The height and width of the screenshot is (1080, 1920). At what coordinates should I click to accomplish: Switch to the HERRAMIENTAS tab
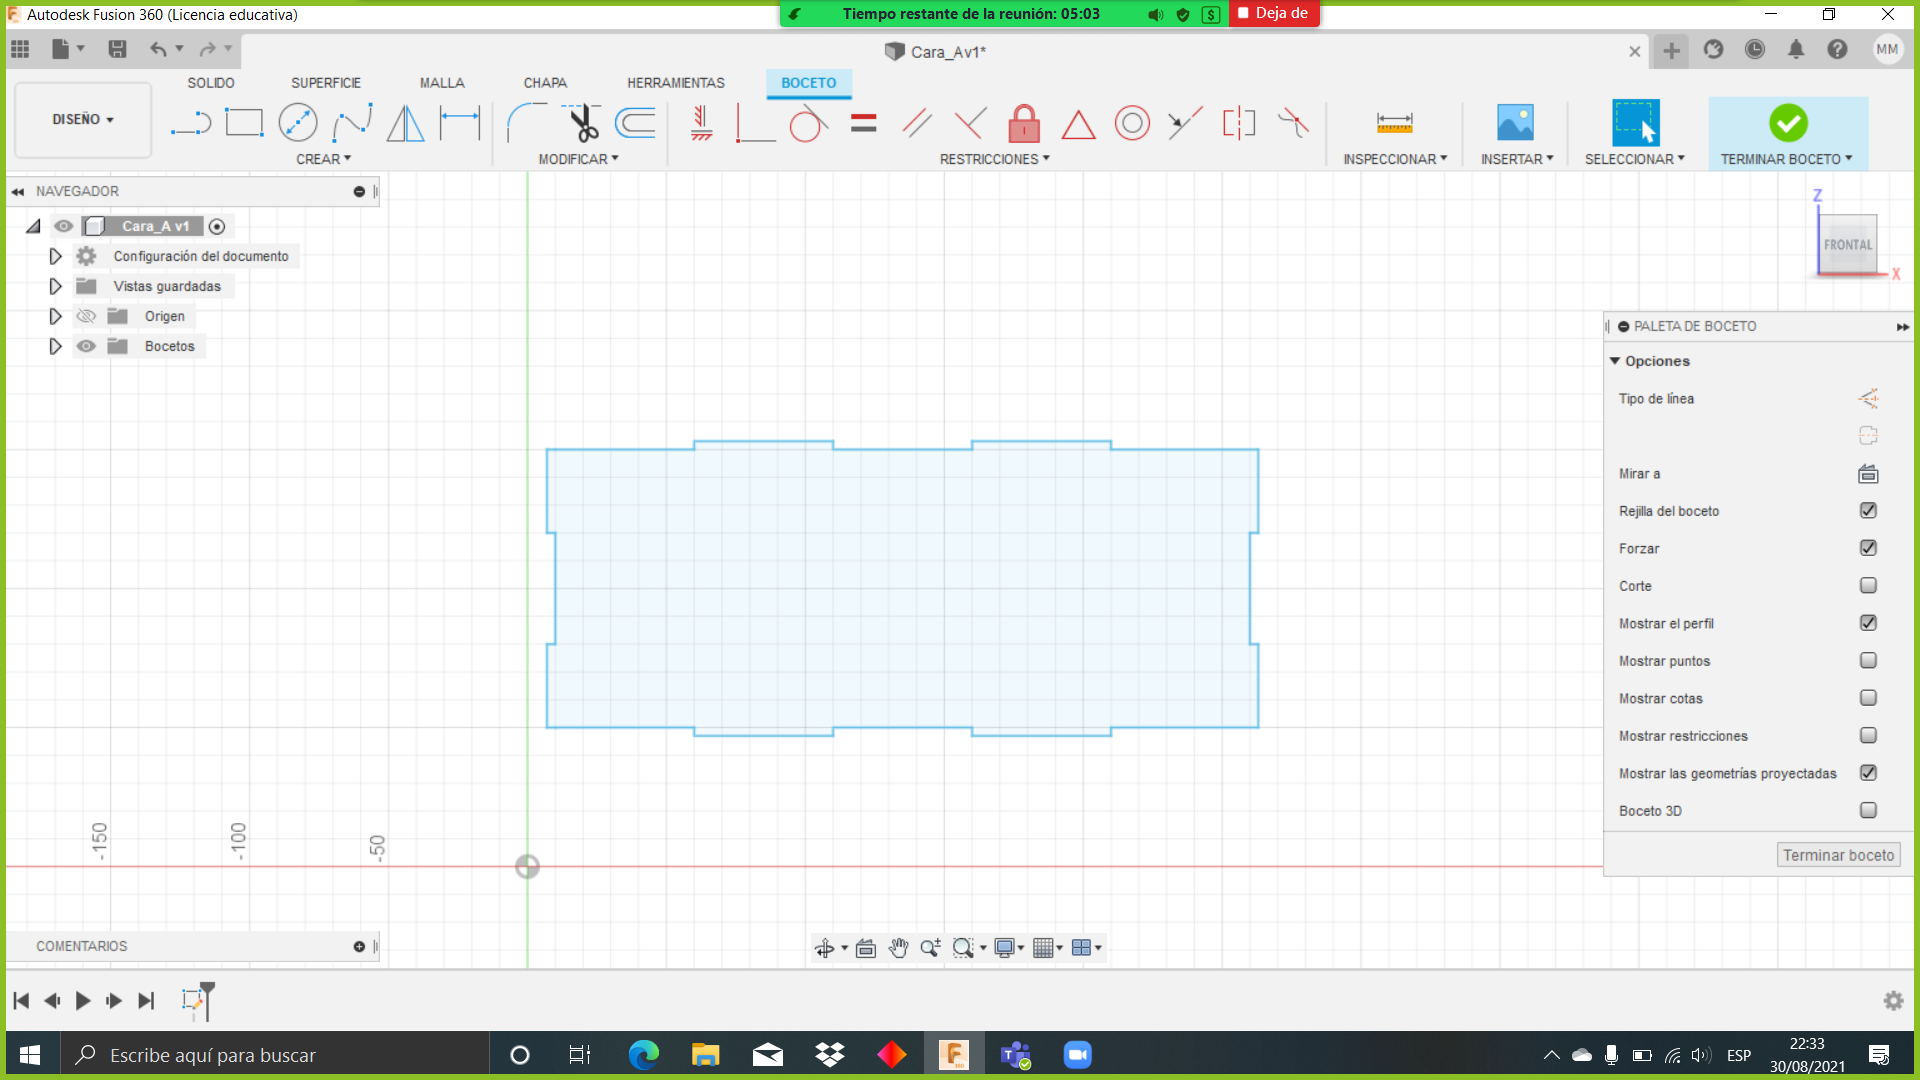pyautogui.click(x=676, y=83)
